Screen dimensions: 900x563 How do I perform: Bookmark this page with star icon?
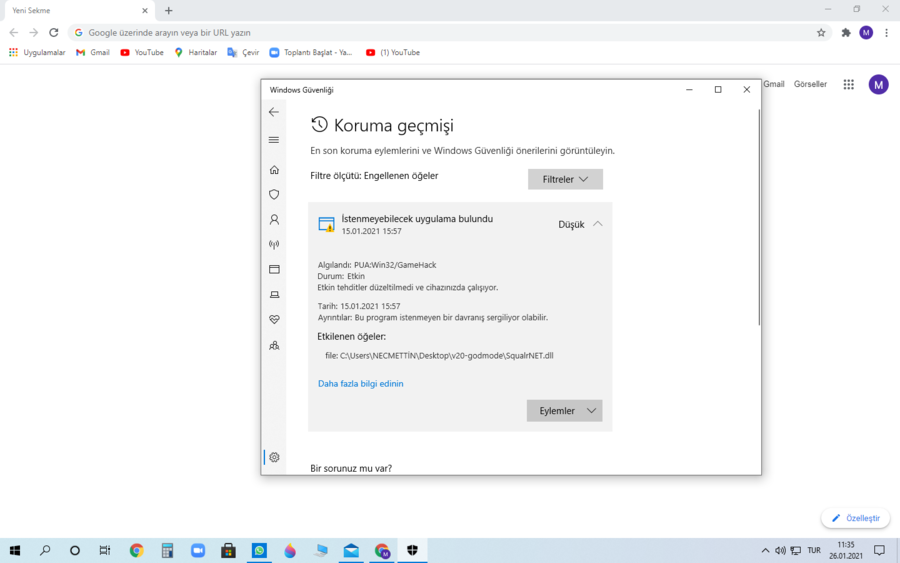pos(821,33)
